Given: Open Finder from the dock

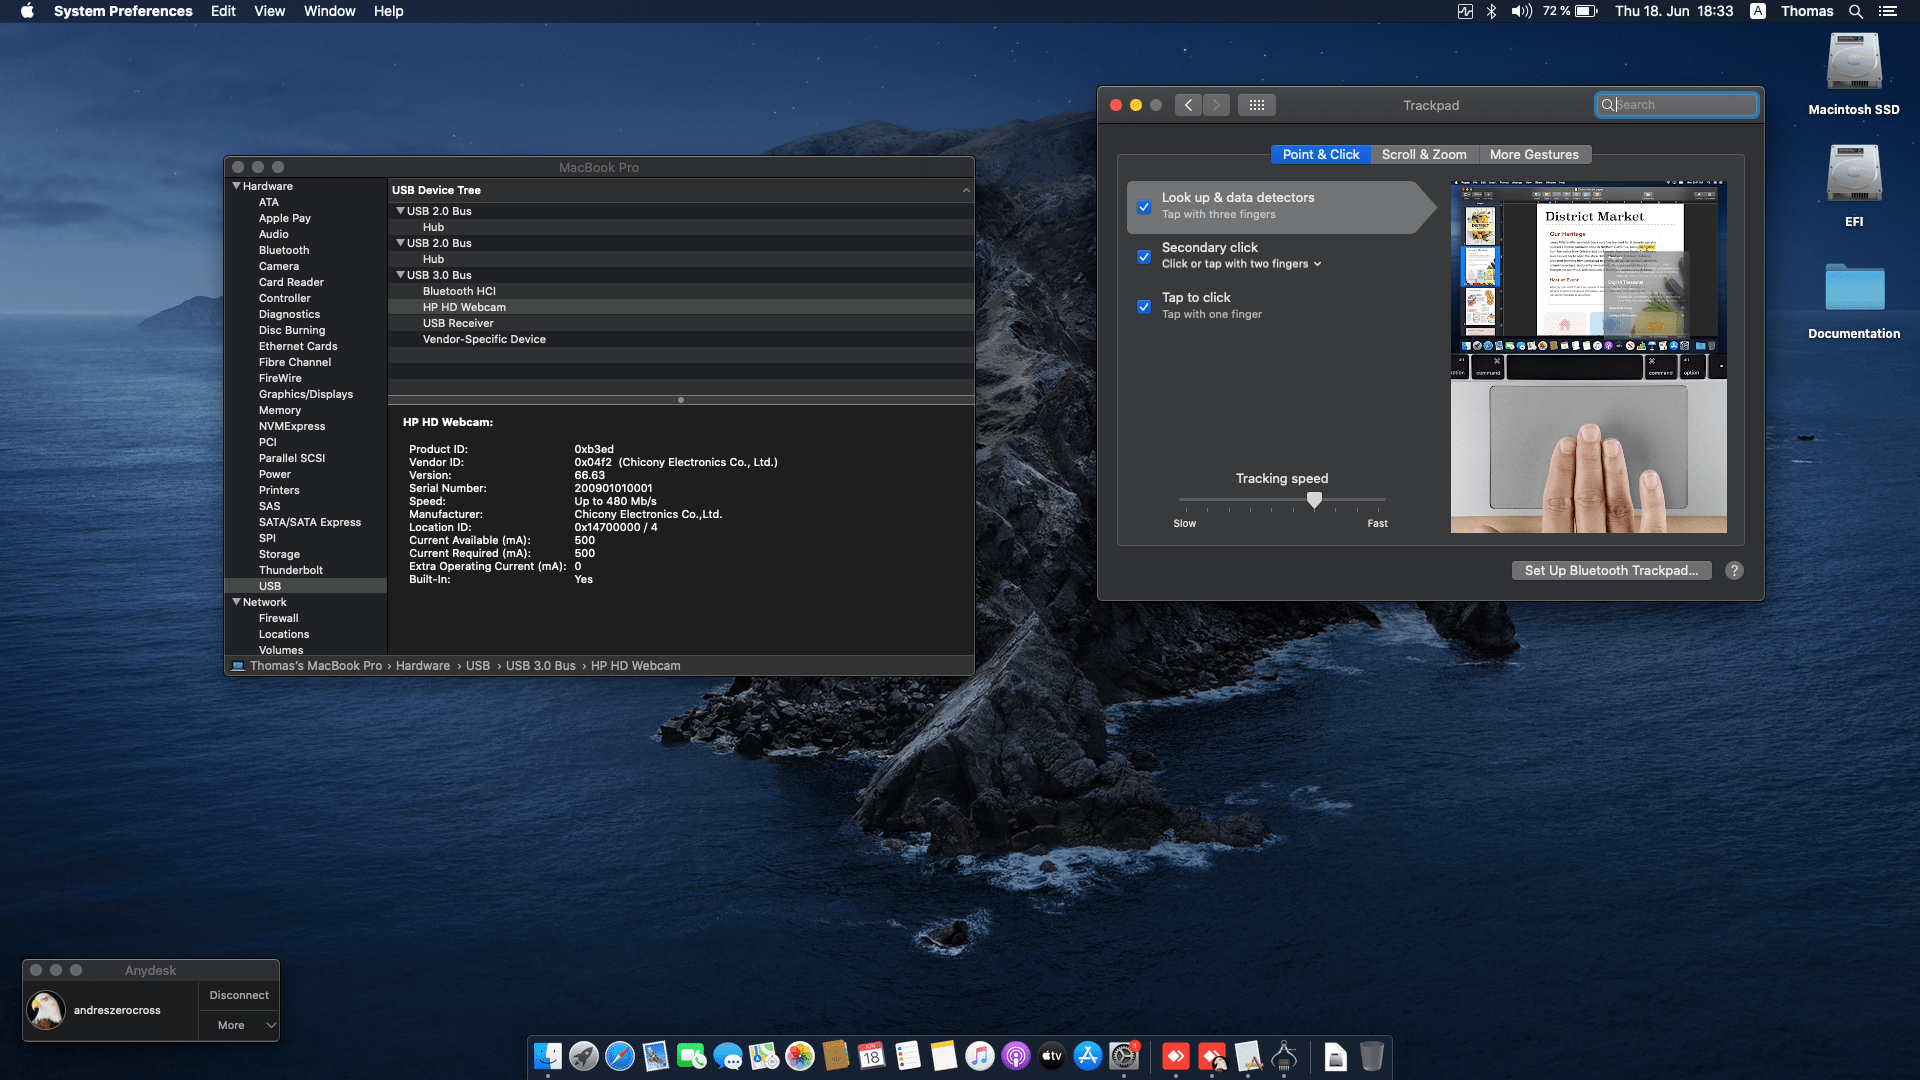Looking at the screenshot, I should [548, 1056].
